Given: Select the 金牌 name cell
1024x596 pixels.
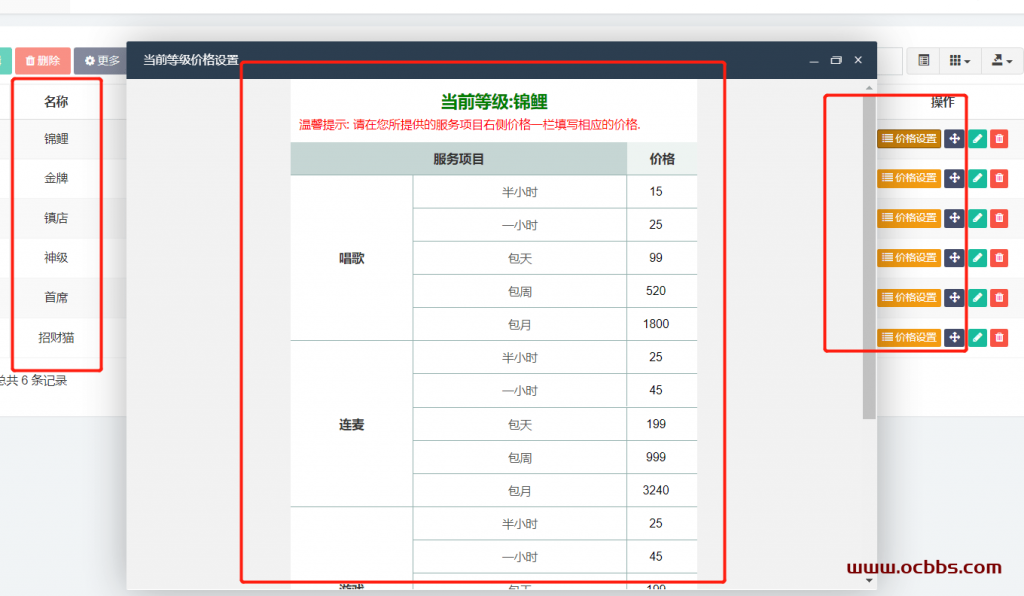Looking at the screenshot, I should [56, 178].
